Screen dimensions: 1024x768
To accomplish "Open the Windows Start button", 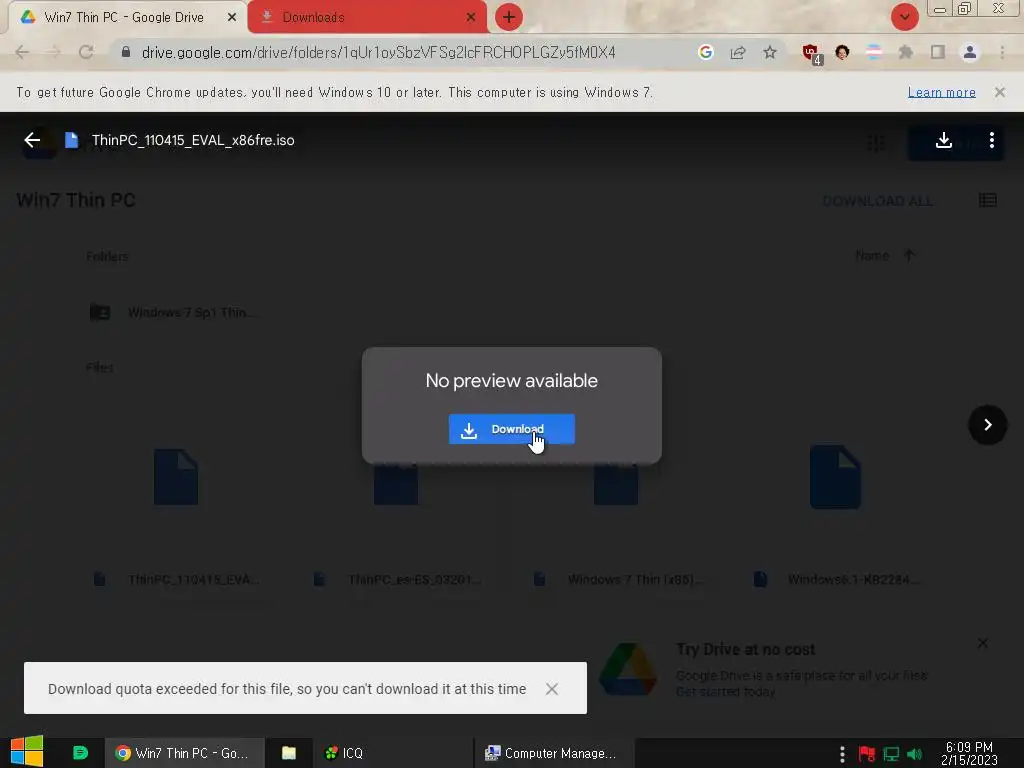I will click(27, 752).
